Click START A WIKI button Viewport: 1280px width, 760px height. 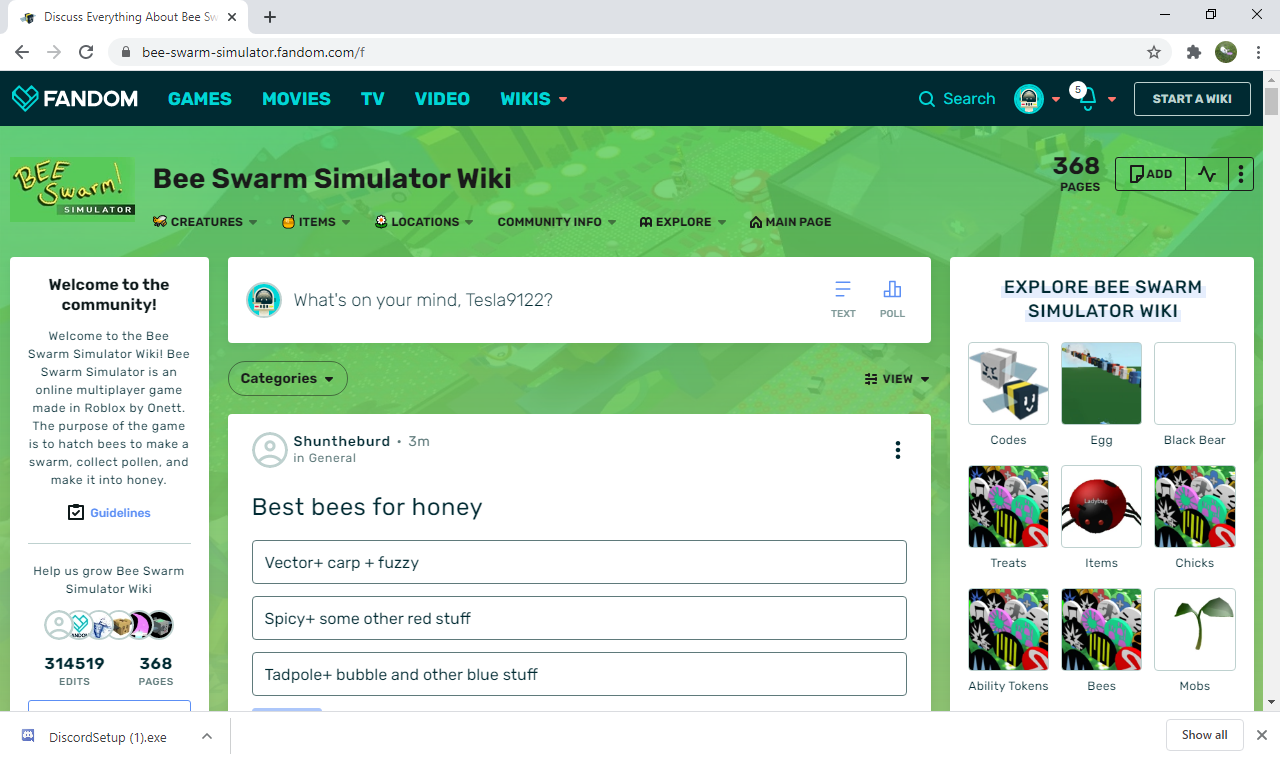click(1192, 99)
